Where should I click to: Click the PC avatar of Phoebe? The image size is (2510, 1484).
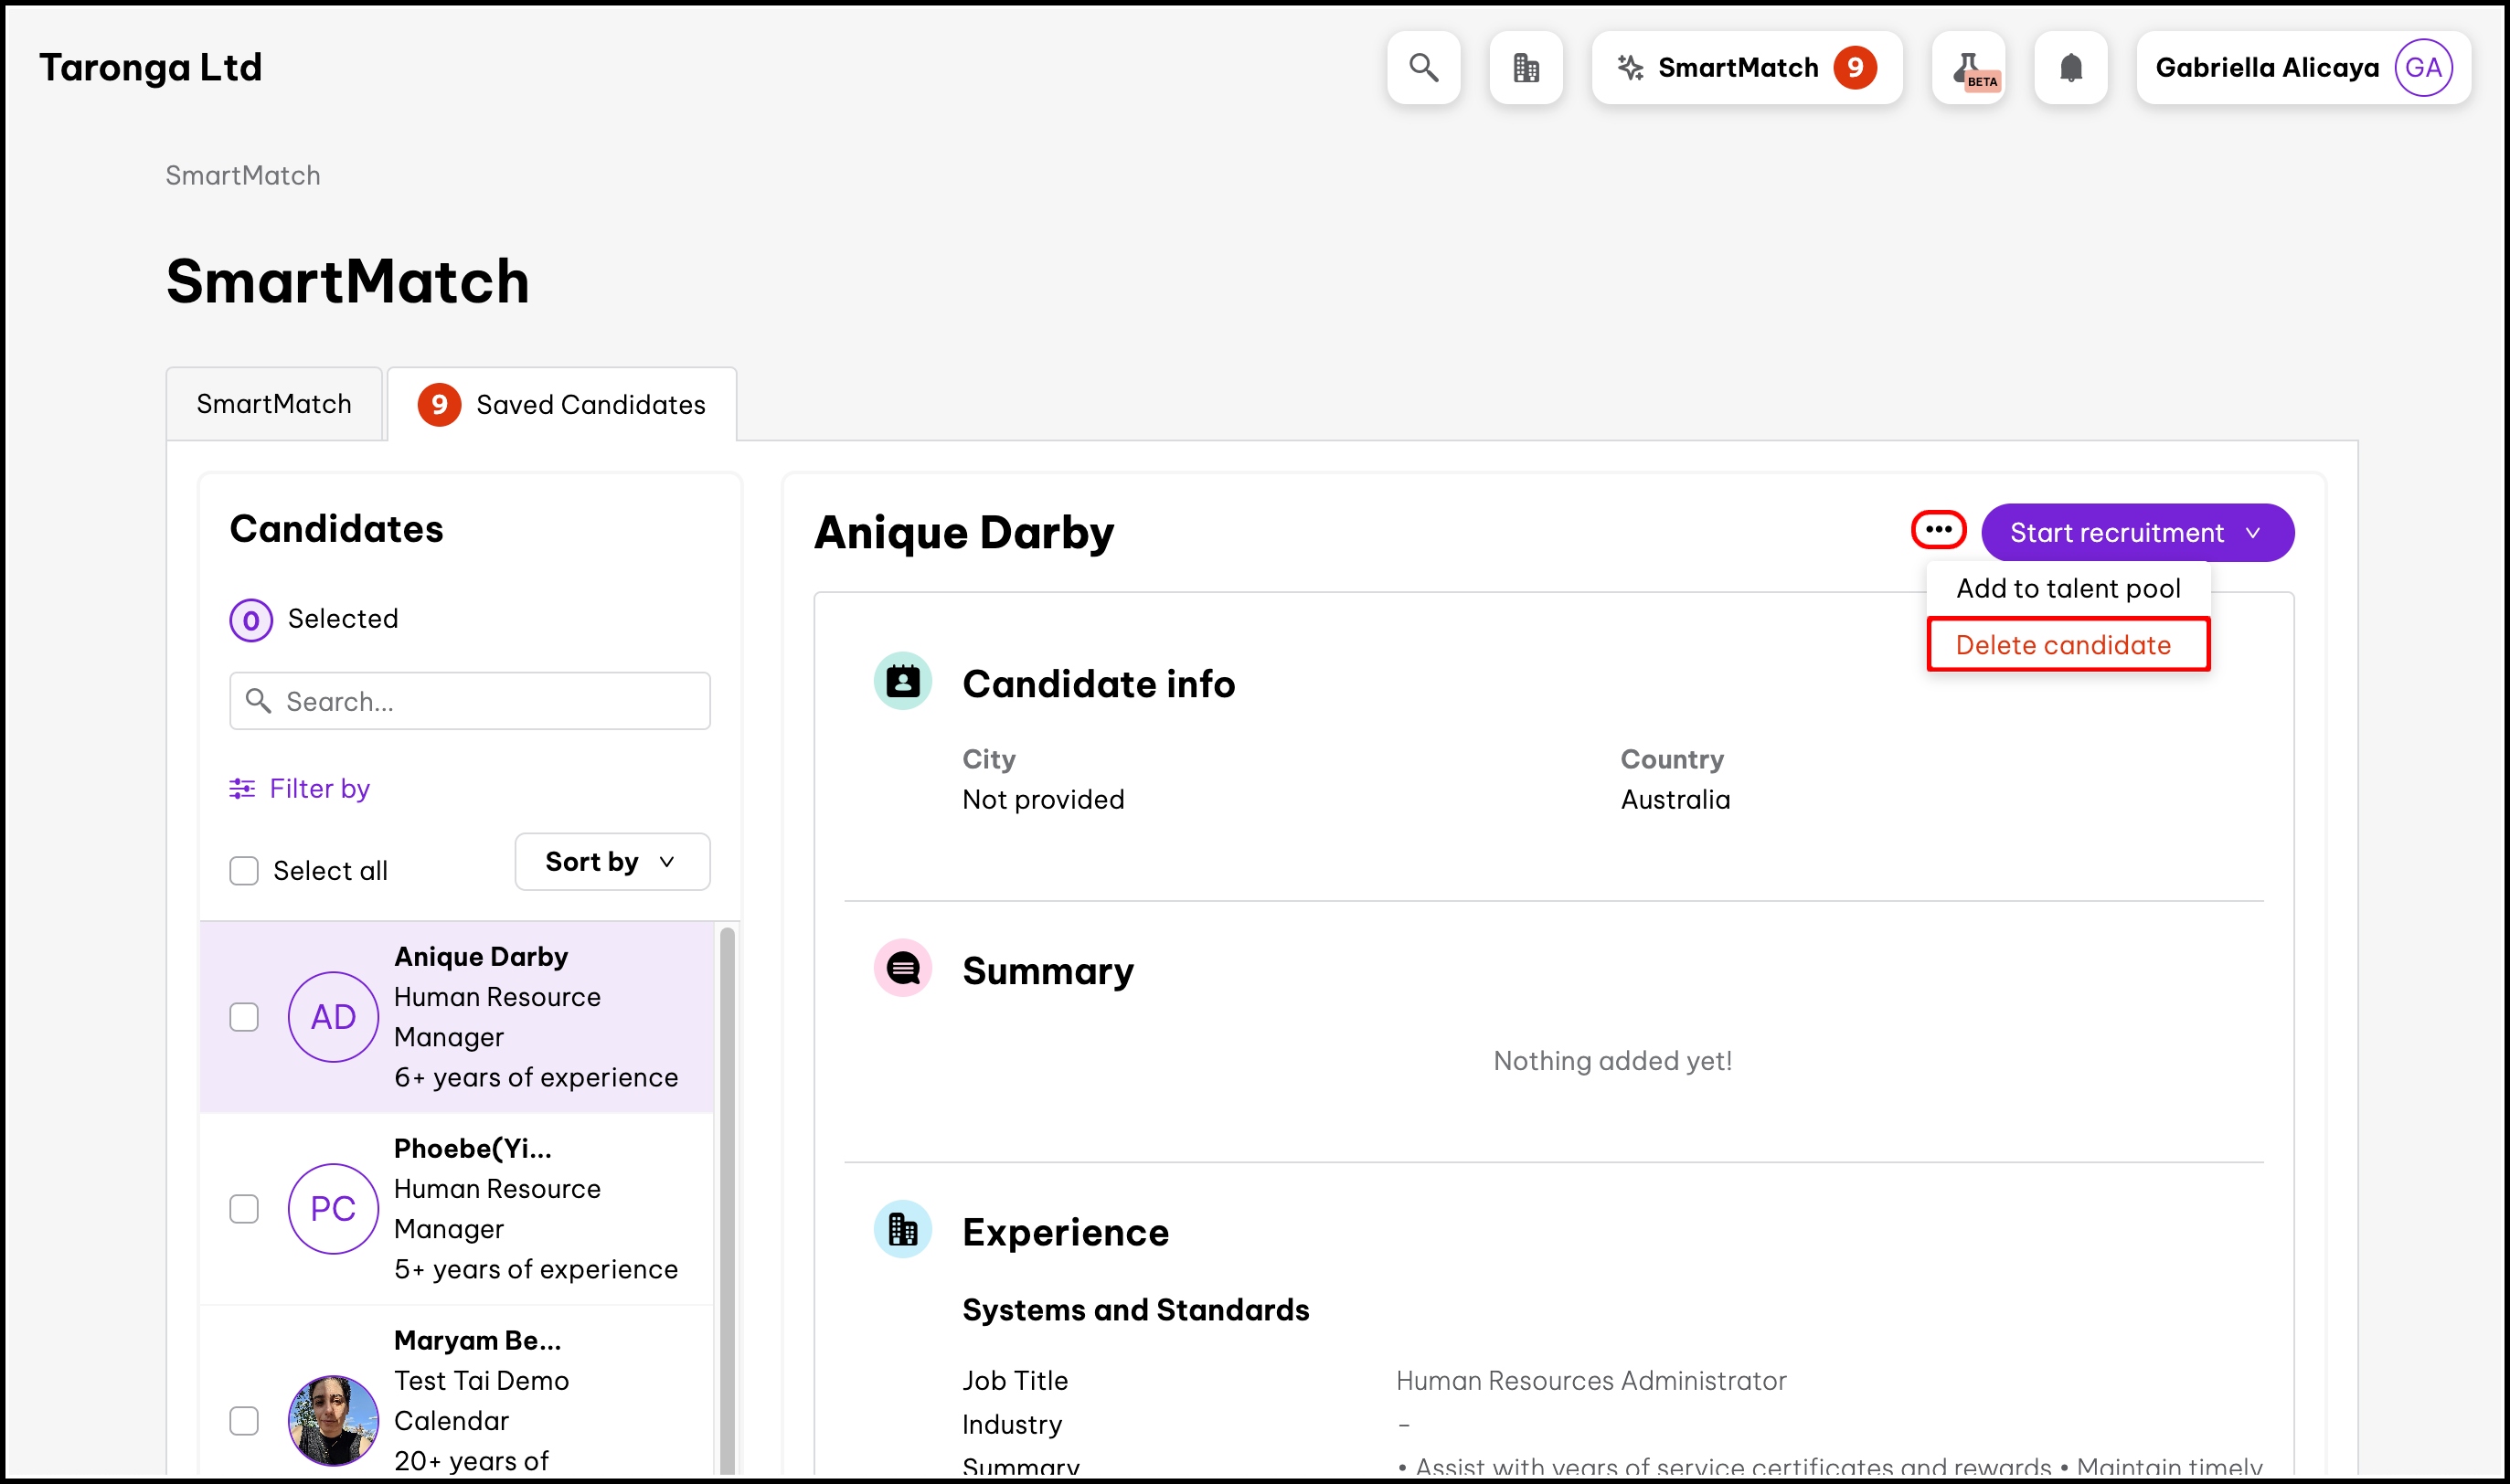[334, 1209]
